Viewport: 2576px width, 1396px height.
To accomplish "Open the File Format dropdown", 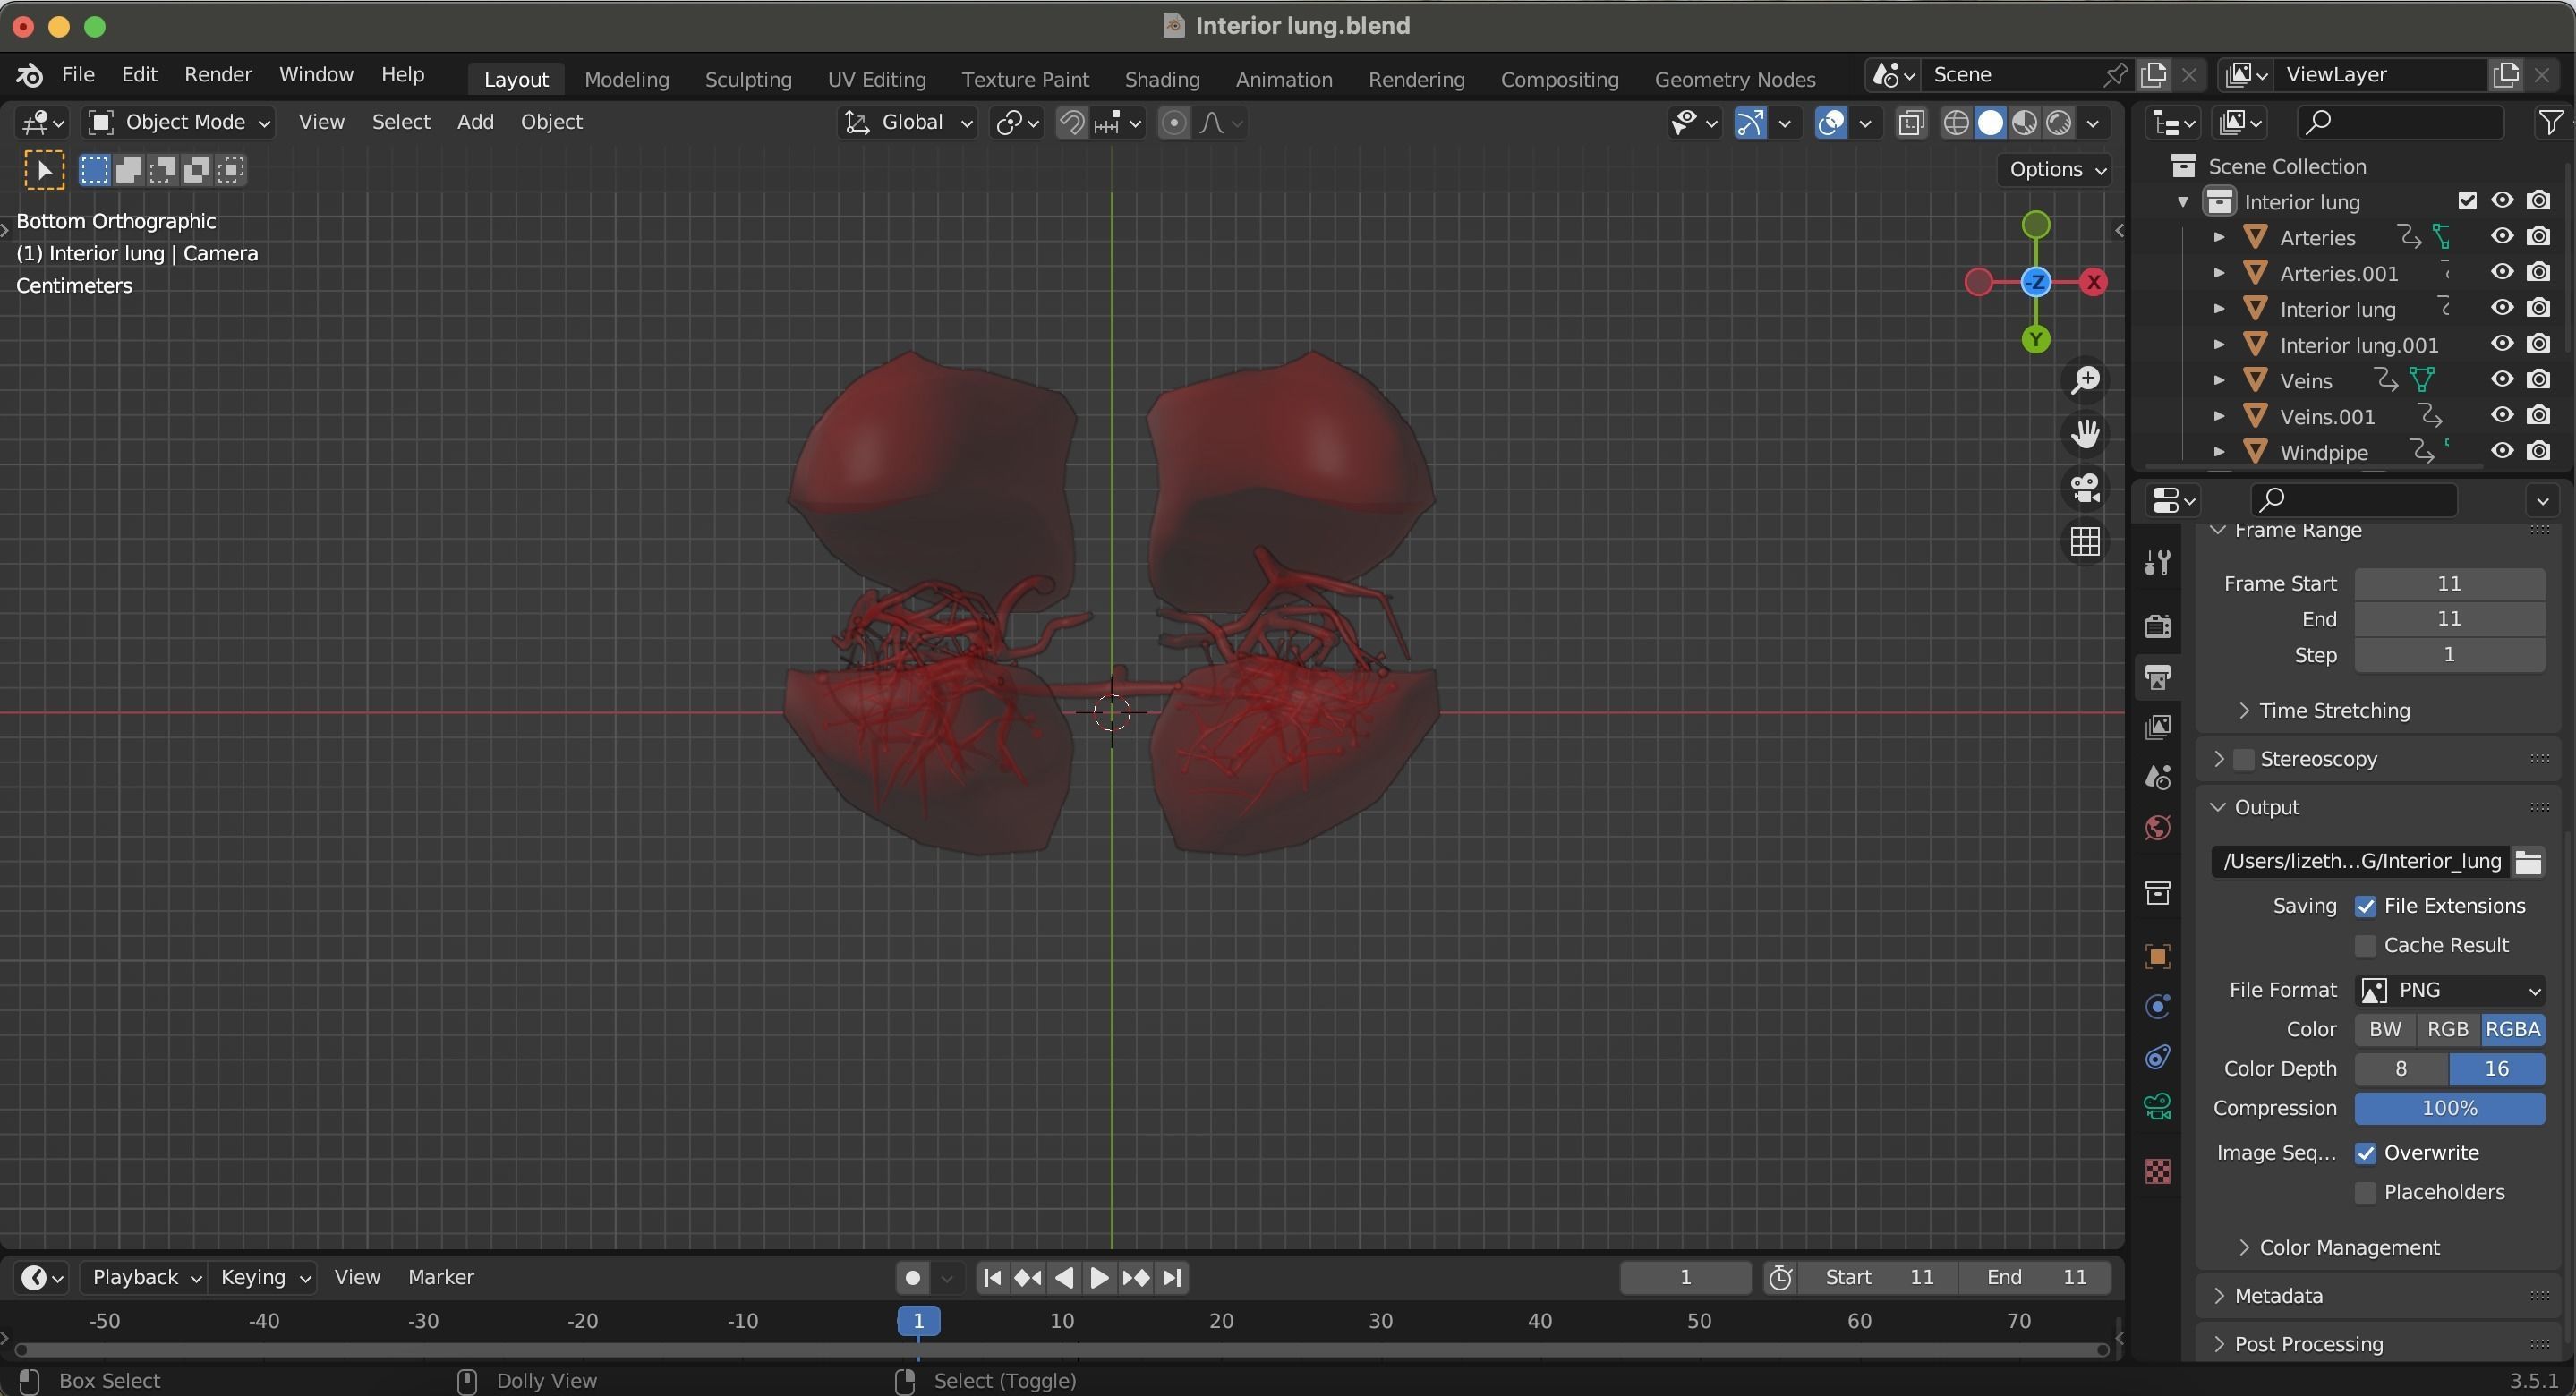I will click(2451, 989).
